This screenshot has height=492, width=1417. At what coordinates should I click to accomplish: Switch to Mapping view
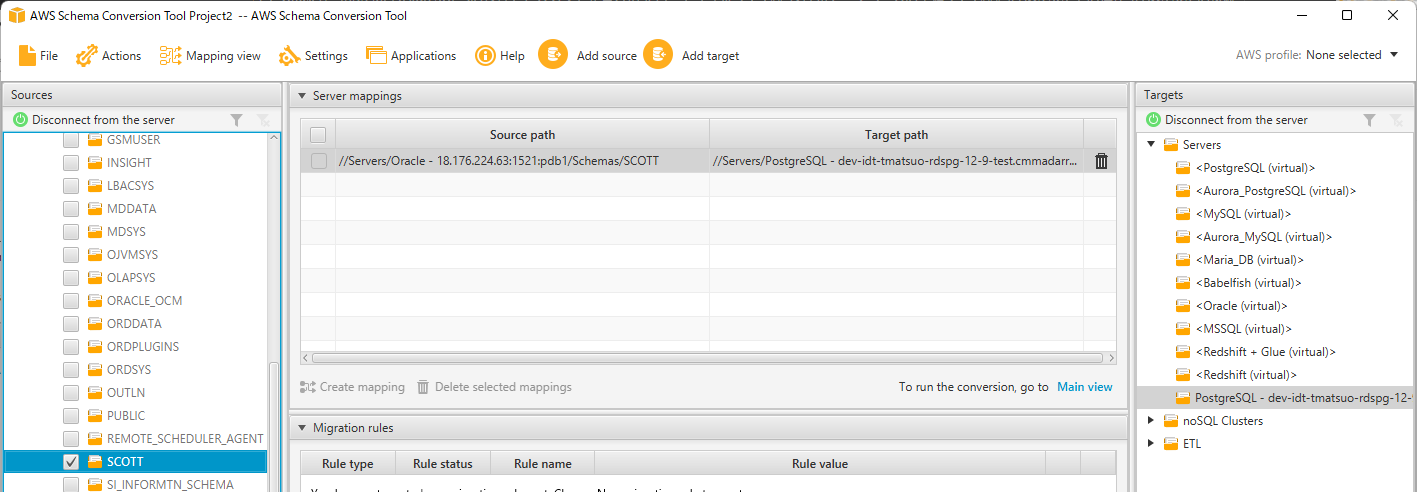pyautogui.click(x=211, y=56)
